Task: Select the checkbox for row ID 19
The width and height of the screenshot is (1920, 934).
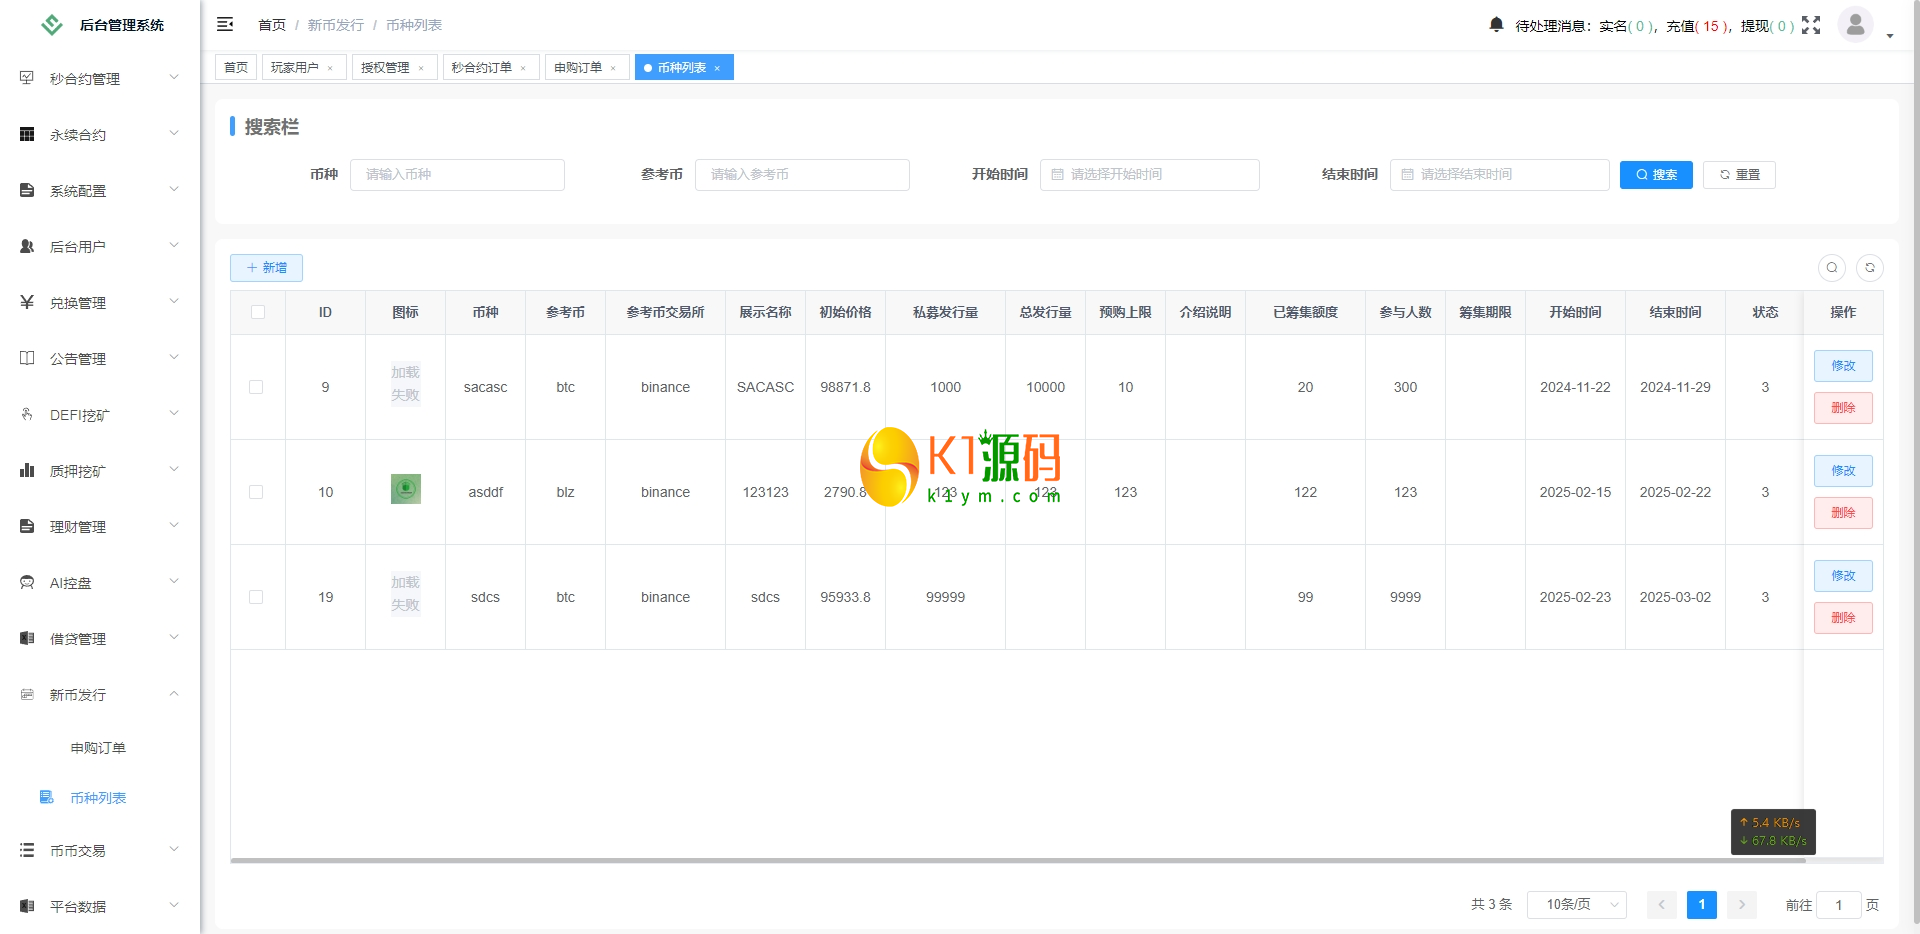Action: [x=256, y=597]
